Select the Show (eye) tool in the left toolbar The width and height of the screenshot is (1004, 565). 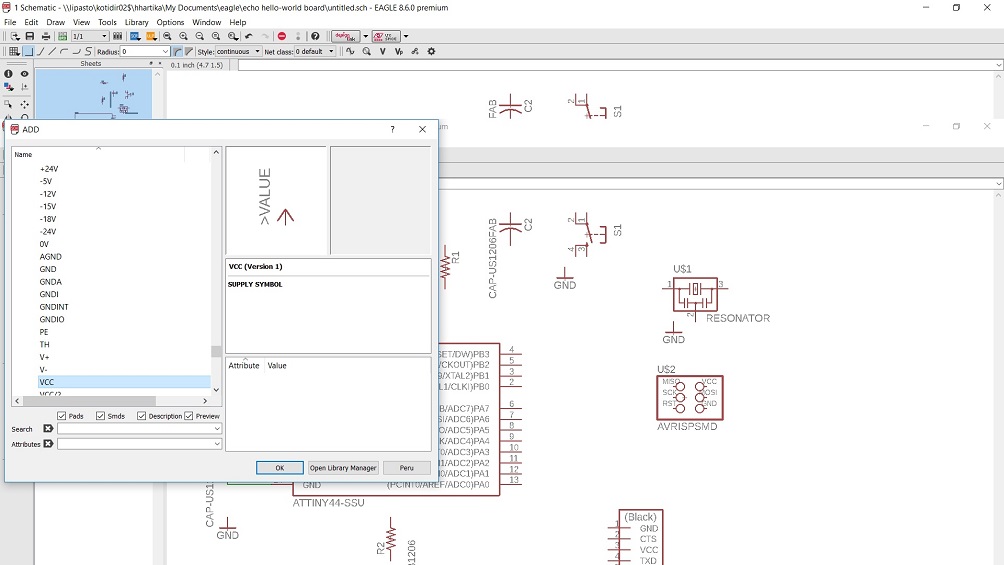tap(24, 74)
